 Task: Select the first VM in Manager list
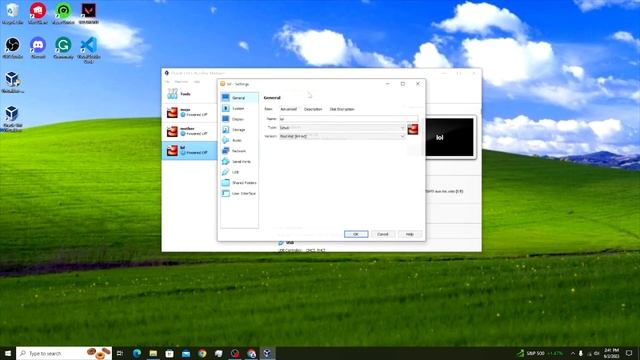[189, 112]
